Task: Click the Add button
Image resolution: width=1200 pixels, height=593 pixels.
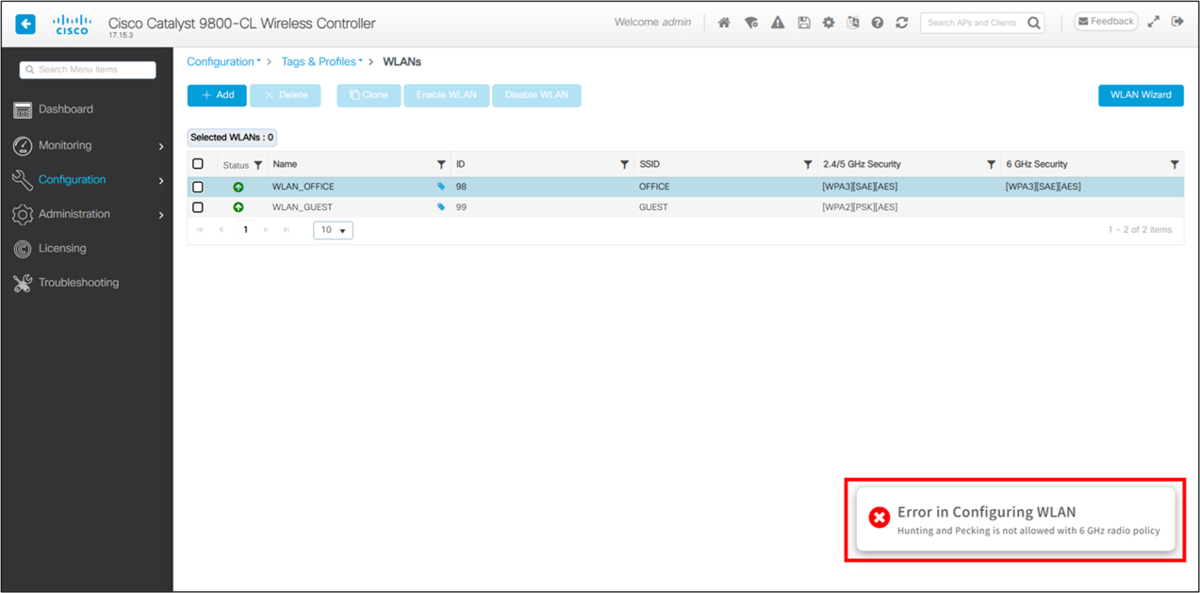Action: (217, 95)
